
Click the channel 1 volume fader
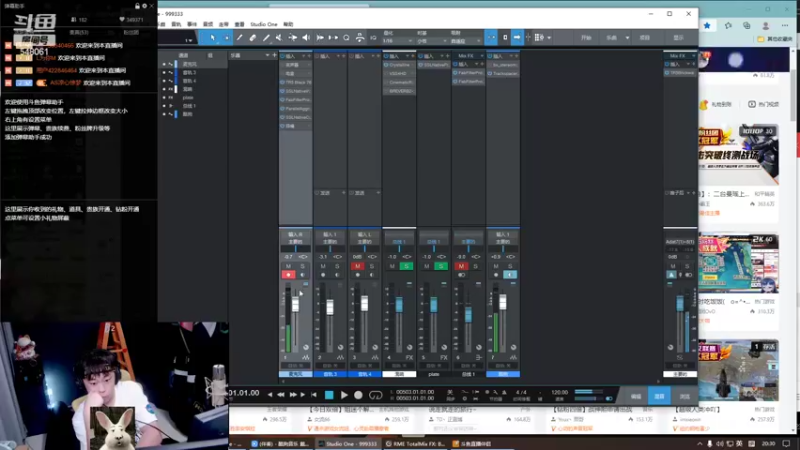tap(295, 304)
